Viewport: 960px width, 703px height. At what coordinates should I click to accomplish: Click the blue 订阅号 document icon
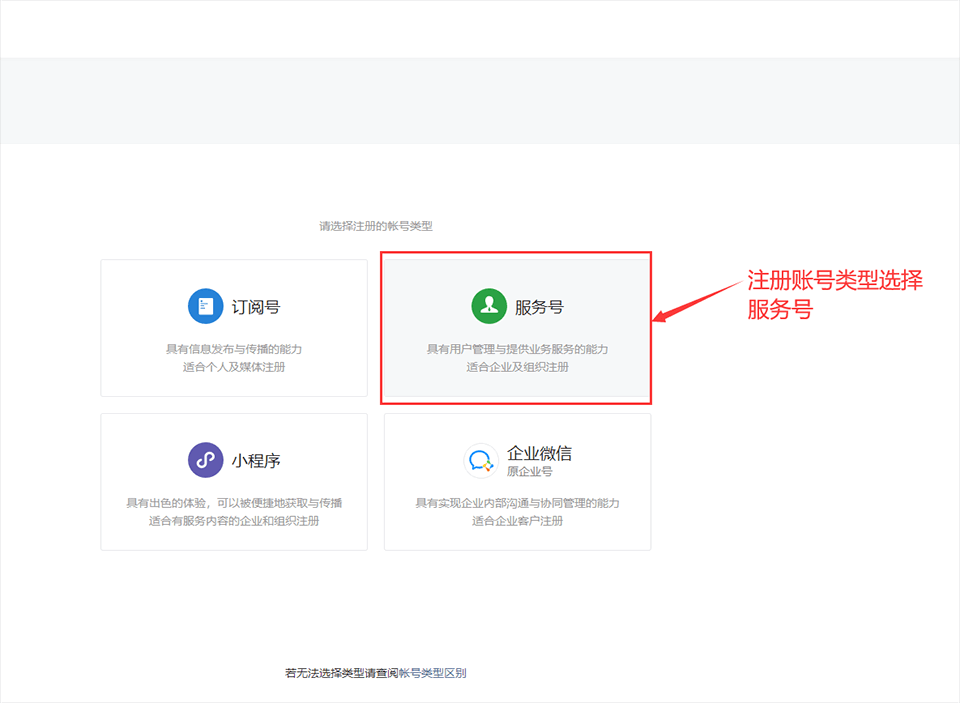[x=205, y=306]
